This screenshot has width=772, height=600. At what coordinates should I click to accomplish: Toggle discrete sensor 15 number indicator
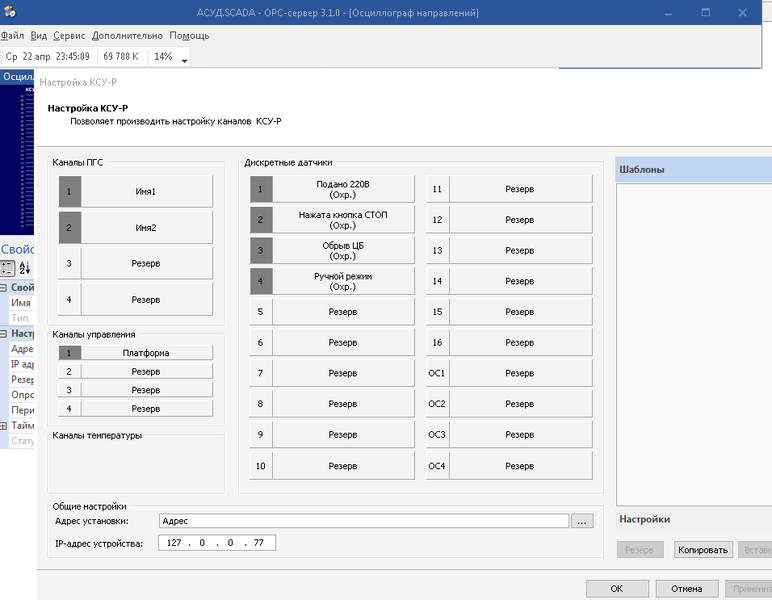click(438, 312)
